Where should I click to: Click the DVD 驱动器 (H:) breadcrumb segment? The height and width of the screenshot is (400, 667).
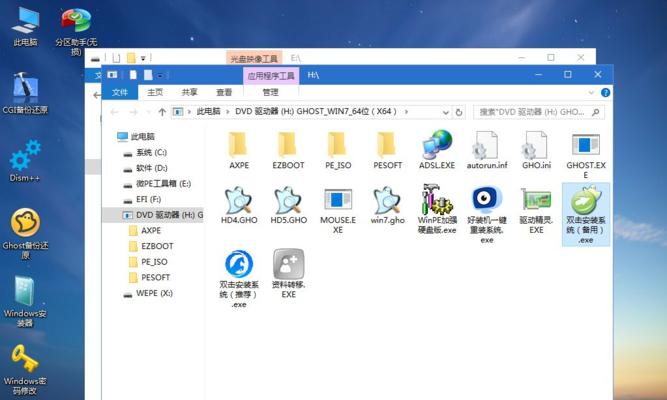(x=316, y=111)
